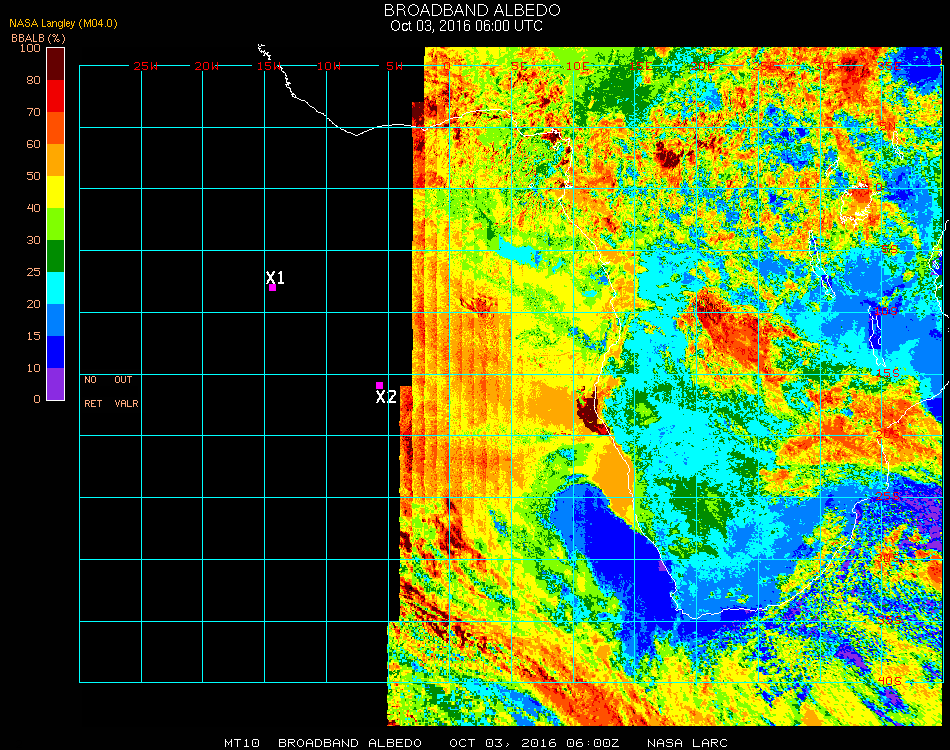This screenshot has width=950, height=750.
Task: Pick the orange-red 60-70 colorbar segment
Action: [x=55, y=128]
